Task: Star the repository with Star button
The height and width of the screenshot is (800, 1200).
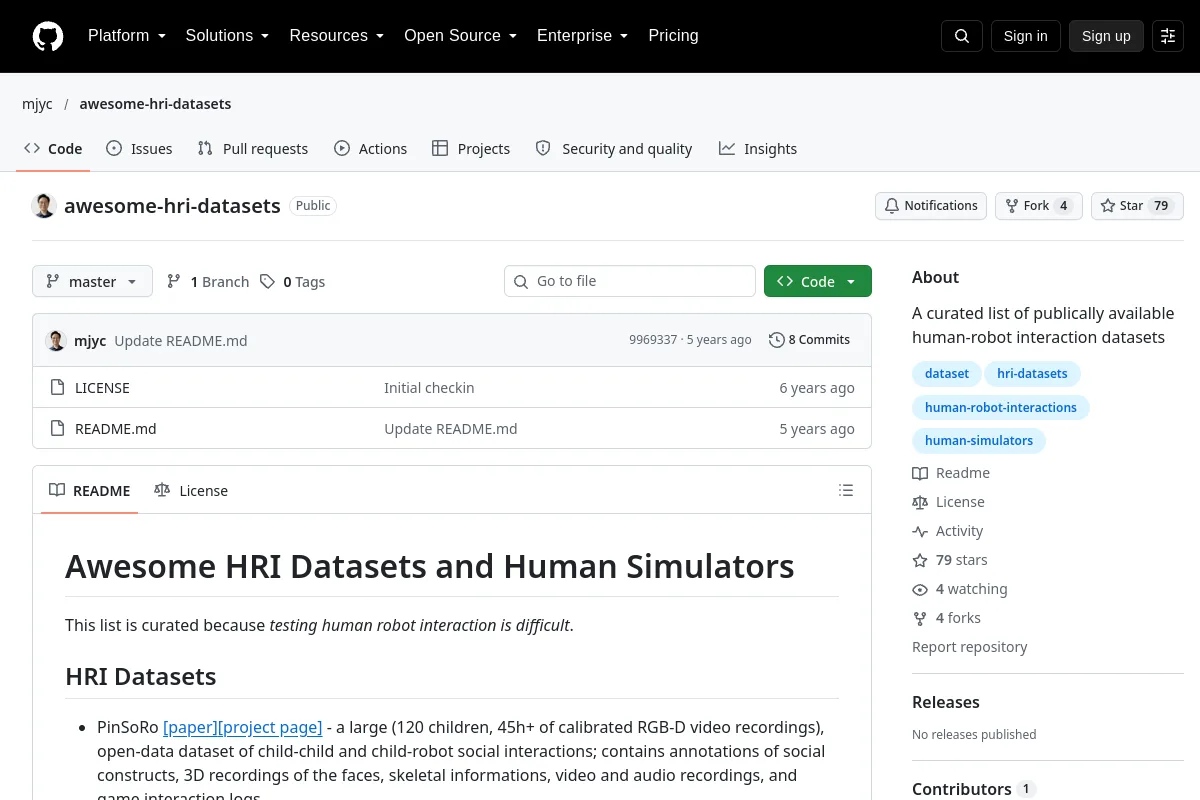Action: point(1137,206)
